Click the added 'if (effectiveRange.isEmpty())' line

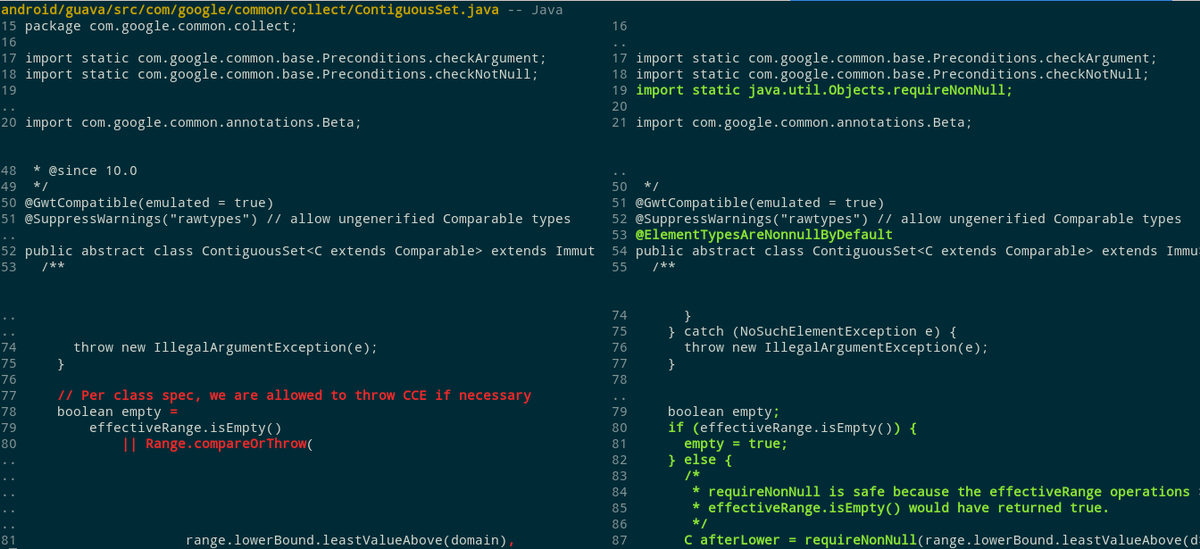pos(792,428)
